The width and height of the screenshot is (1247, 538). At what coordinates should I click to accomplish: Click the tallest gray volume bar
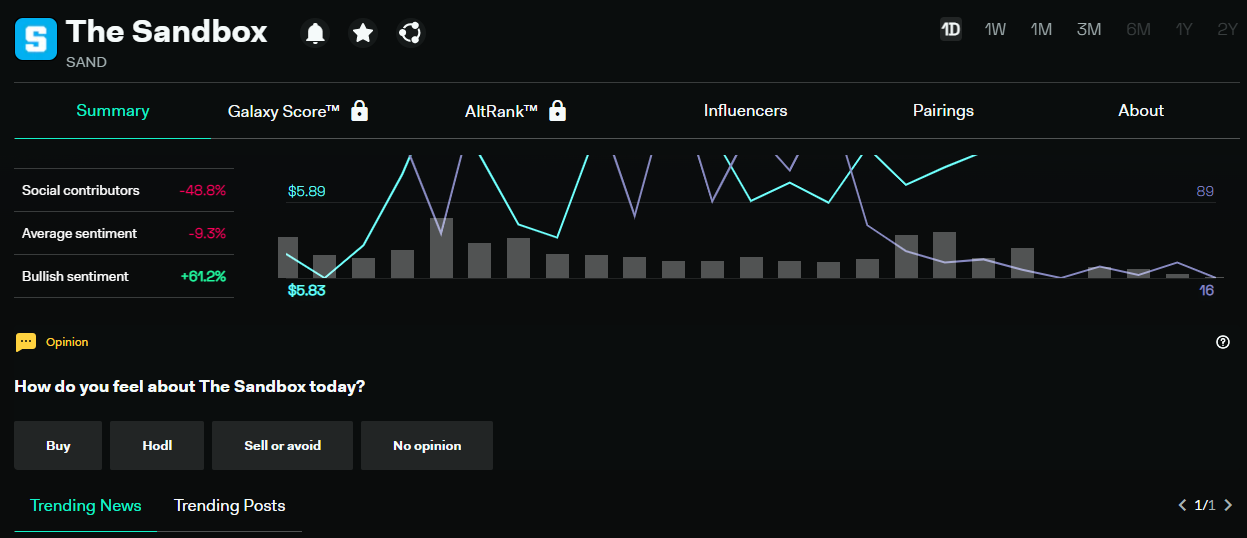[x=441, y=248]
